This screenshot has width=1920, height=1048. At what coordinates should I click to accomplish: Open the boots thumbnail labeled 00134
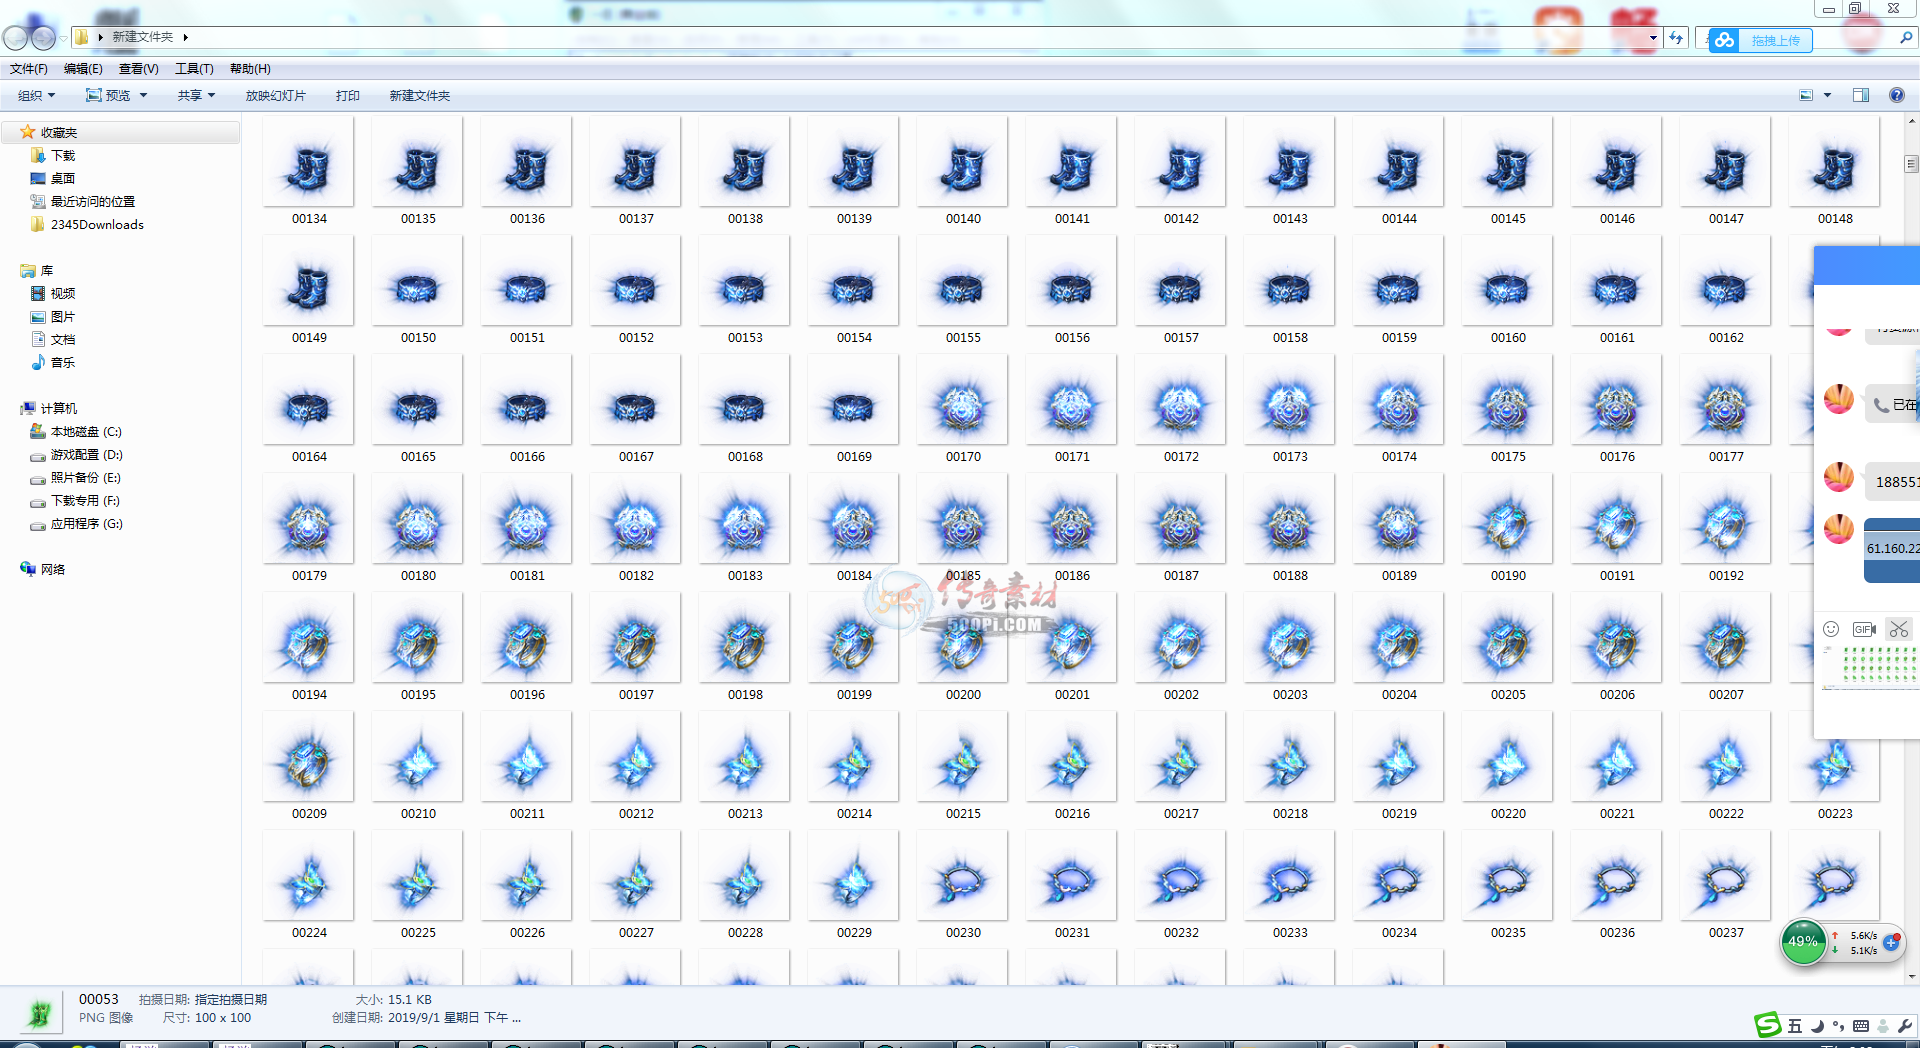(x=308, y=164)
